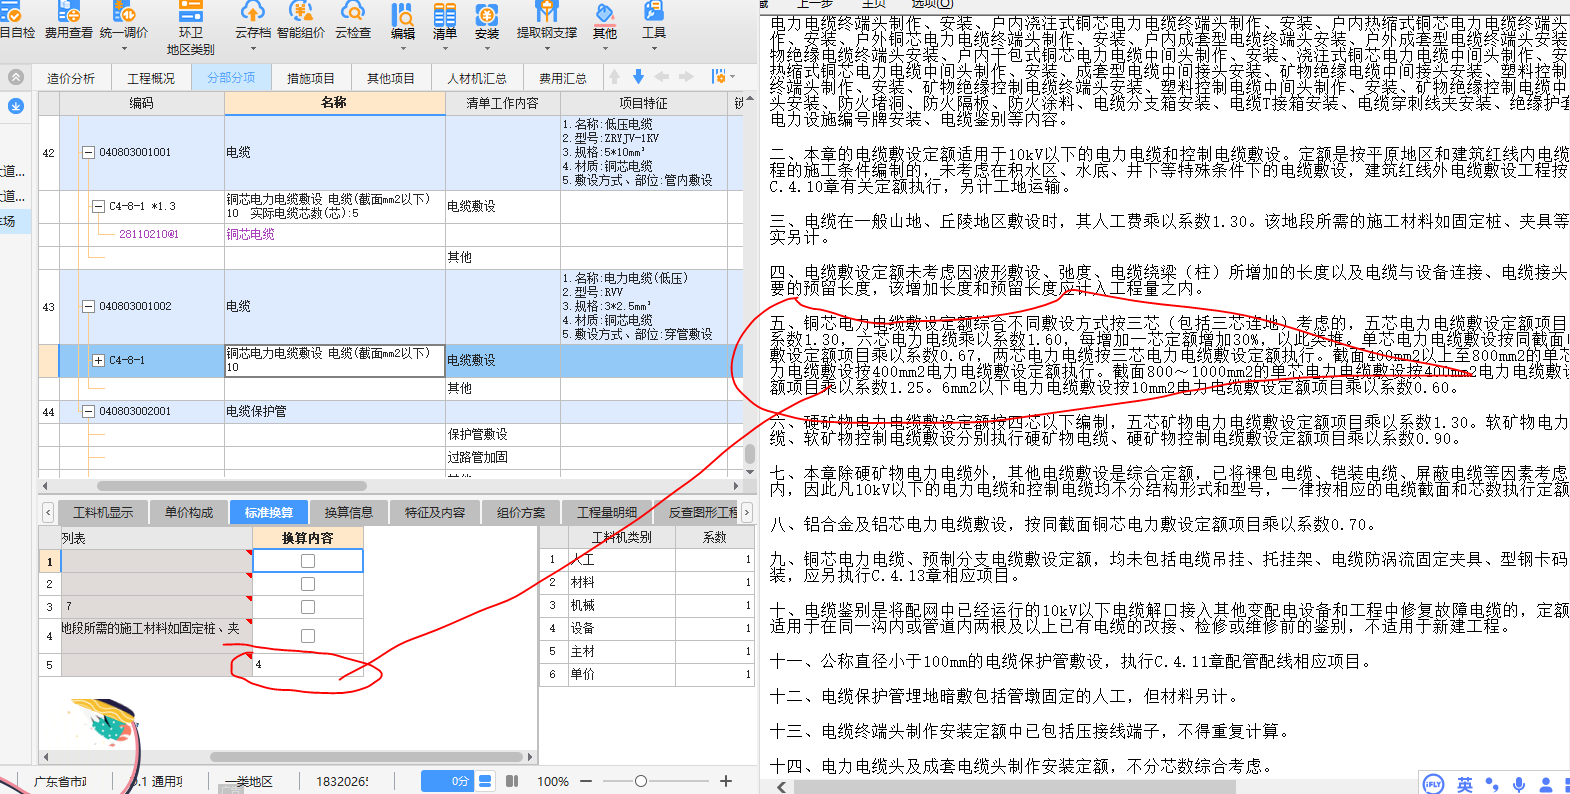Click the grey right arrow icon
1570x794 pixels.
tap(685, 77)
